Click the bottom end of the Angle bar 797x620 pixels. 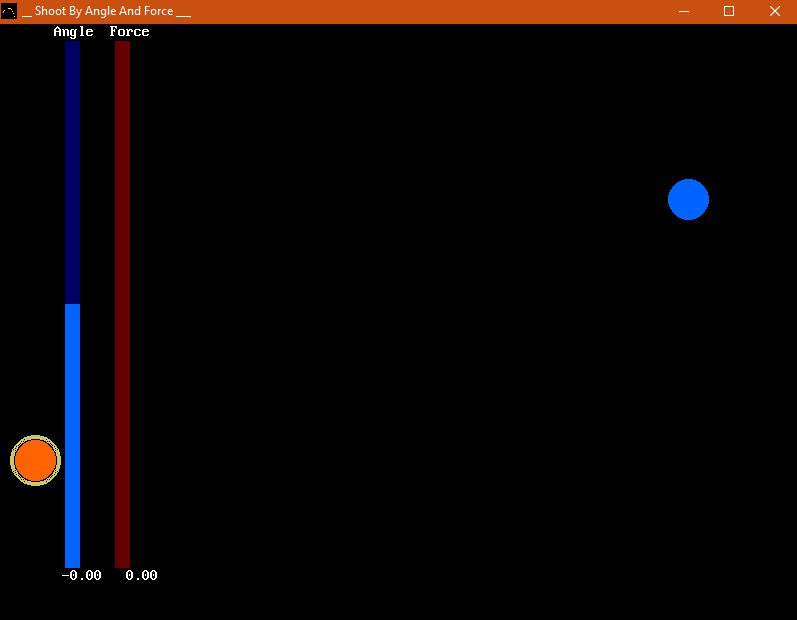(72, 564)
